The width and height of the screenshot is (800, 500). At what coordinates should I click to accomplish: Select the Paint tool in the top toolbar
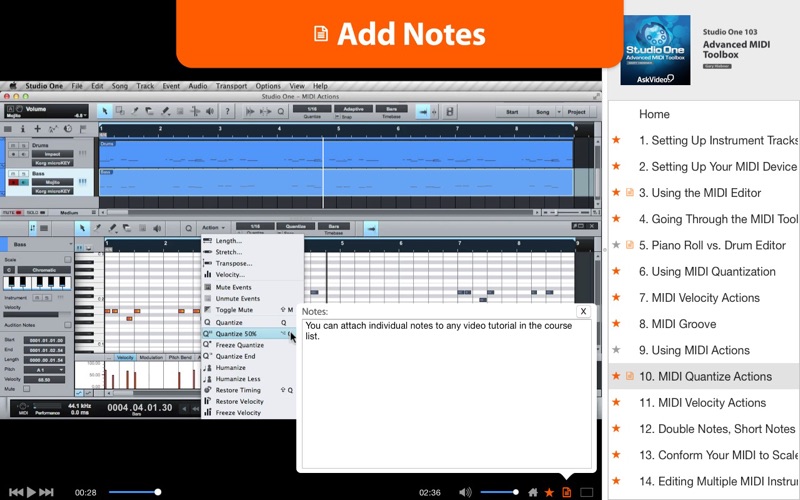tap(165, 111)
